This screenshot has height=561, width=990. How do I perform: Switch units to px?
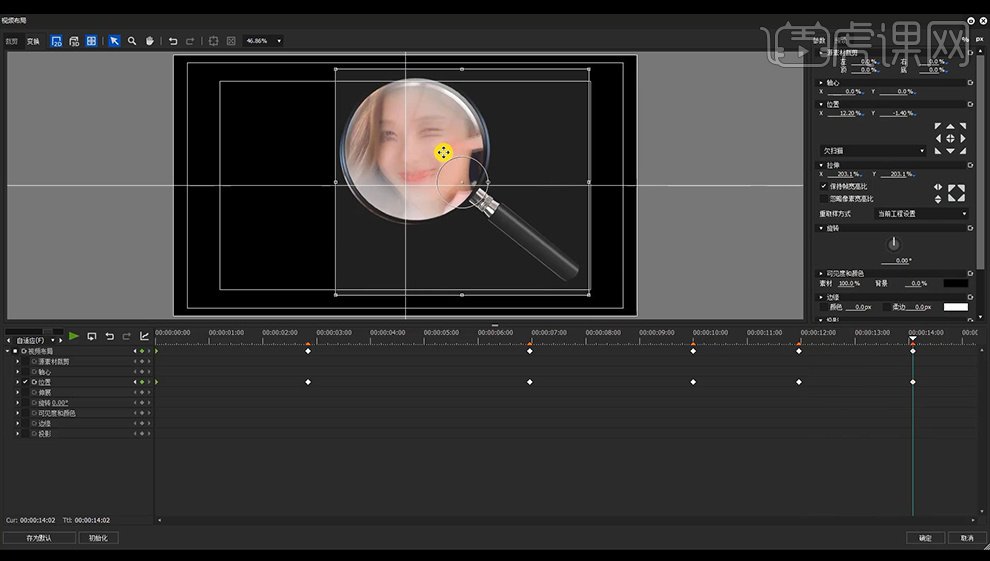(979, 39)
